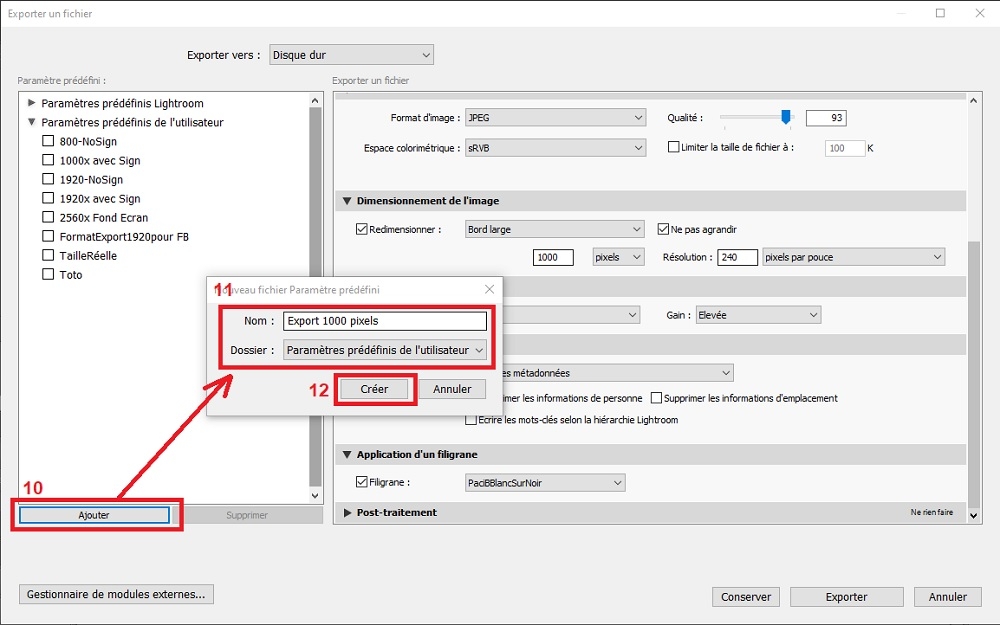Image resolution: width=1000 pixels, height=625 pixels.
Task: Click Annuler in the preset dialog
Action: 452,389
